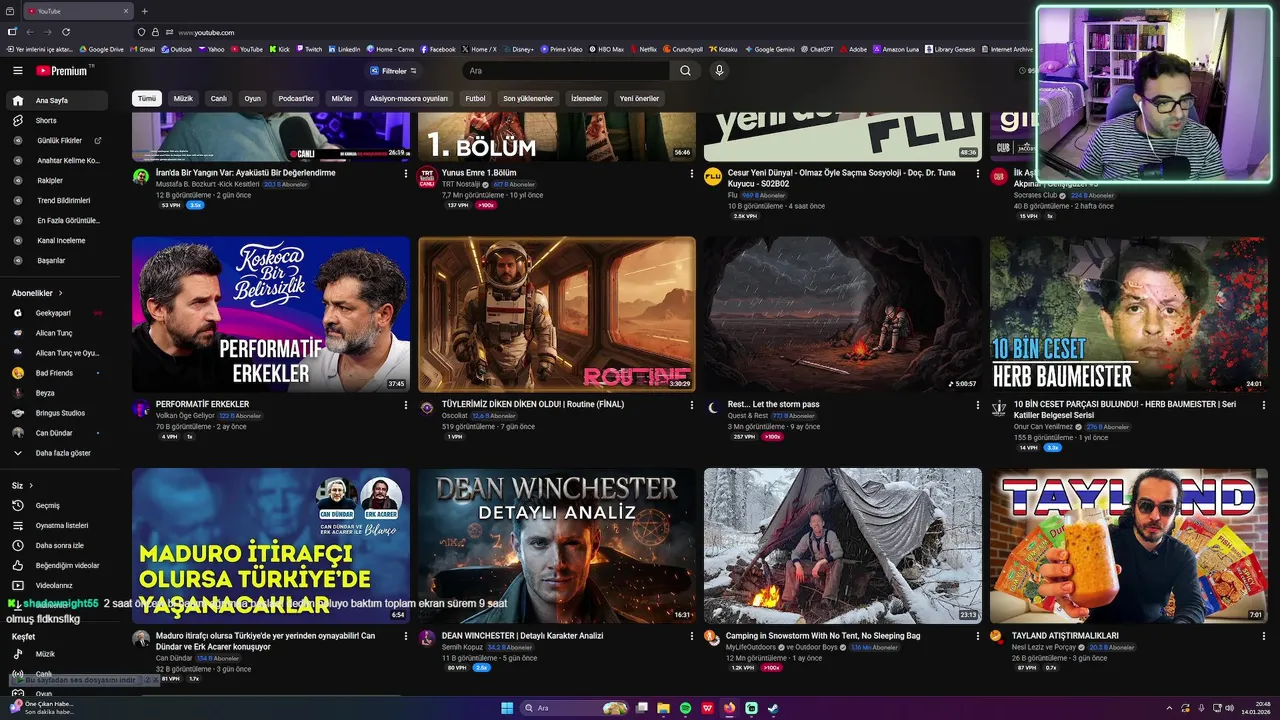Open Anahtar Kelime sidebar item
Screen dimensions: 1280x720
coord(56,160)
